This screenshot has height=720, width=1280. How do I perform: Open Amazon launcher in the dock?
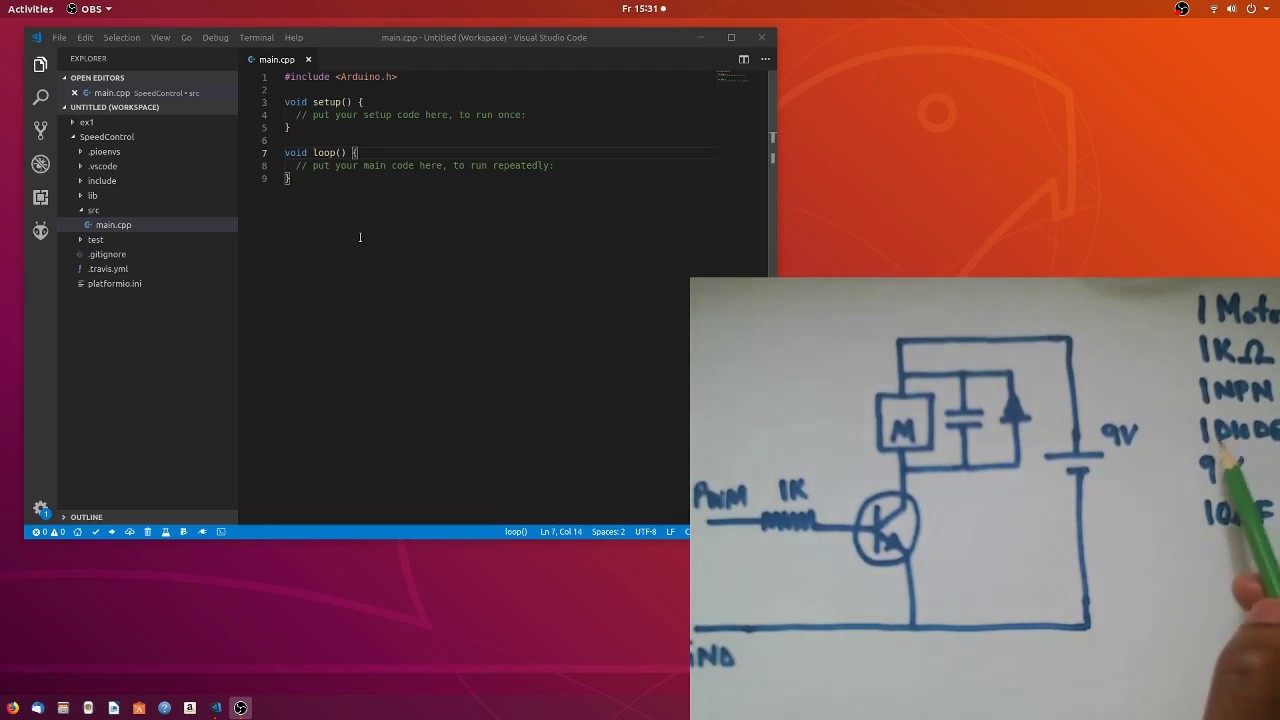coord(190,708)
